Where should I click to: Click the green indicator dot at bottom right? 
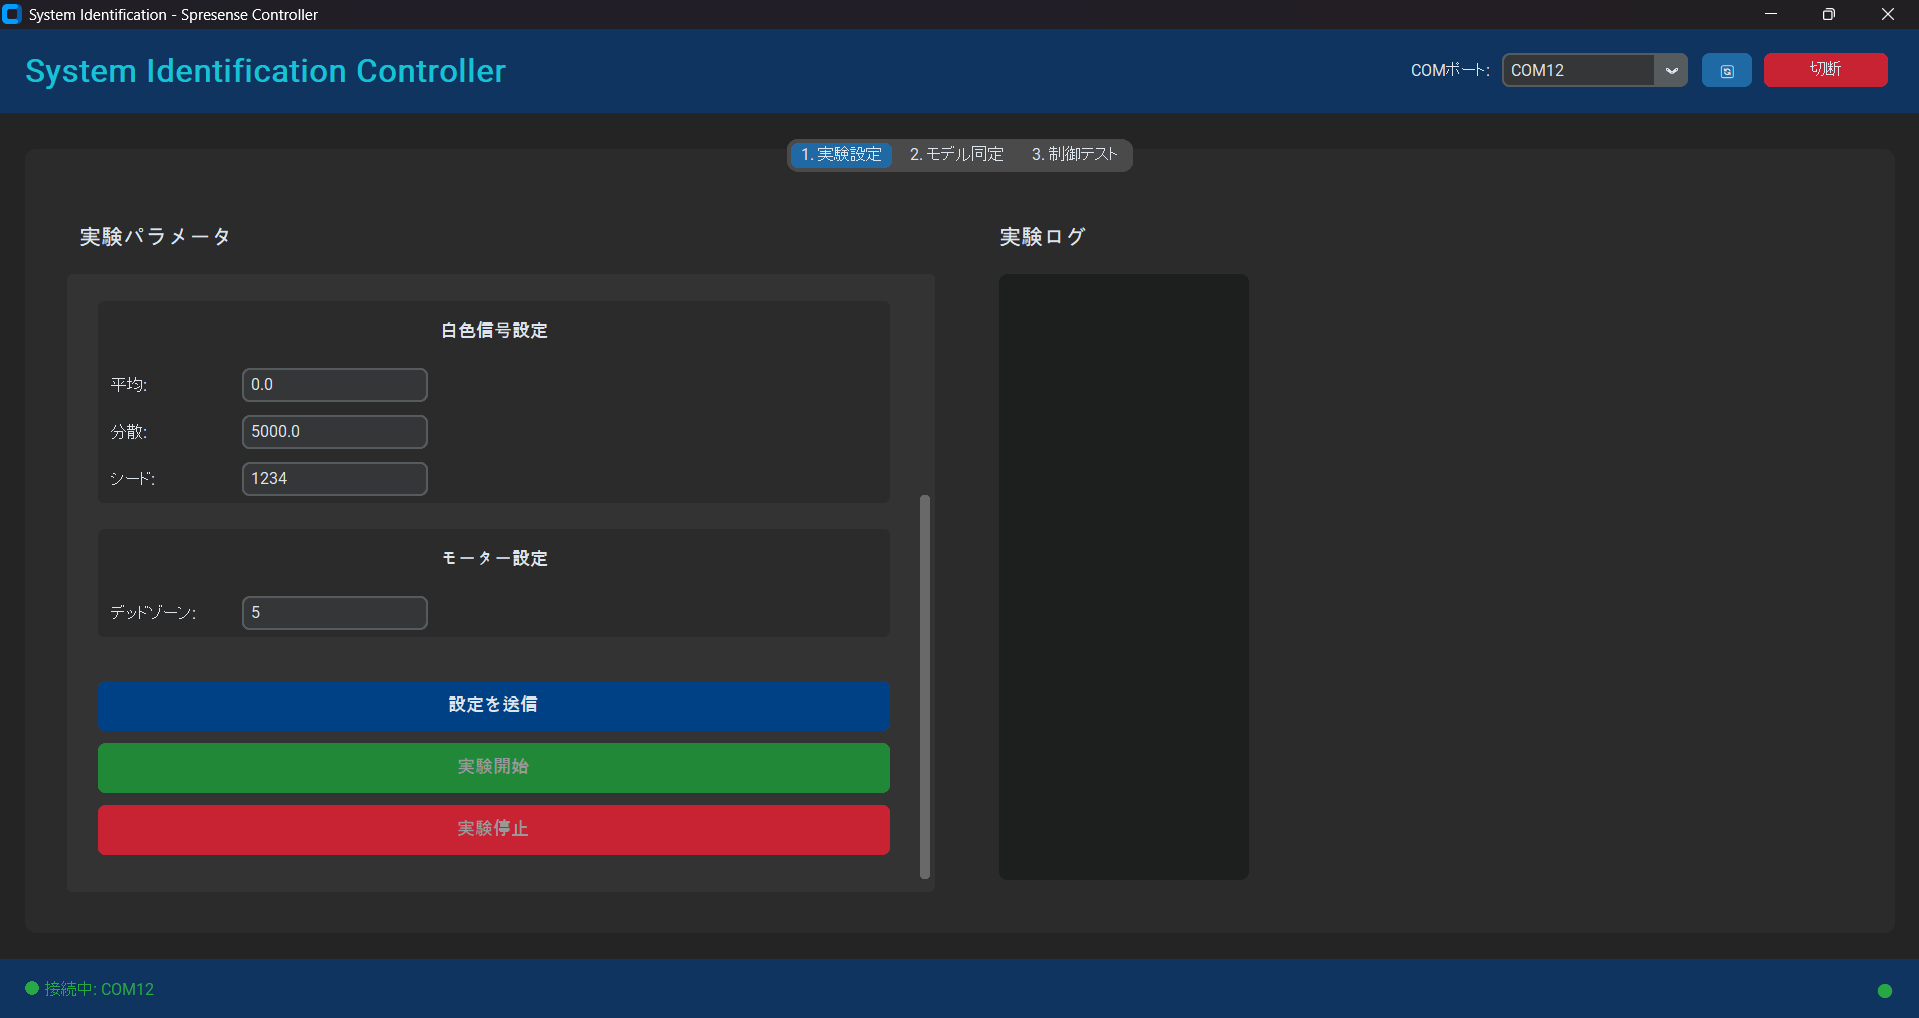(1885, 990)
